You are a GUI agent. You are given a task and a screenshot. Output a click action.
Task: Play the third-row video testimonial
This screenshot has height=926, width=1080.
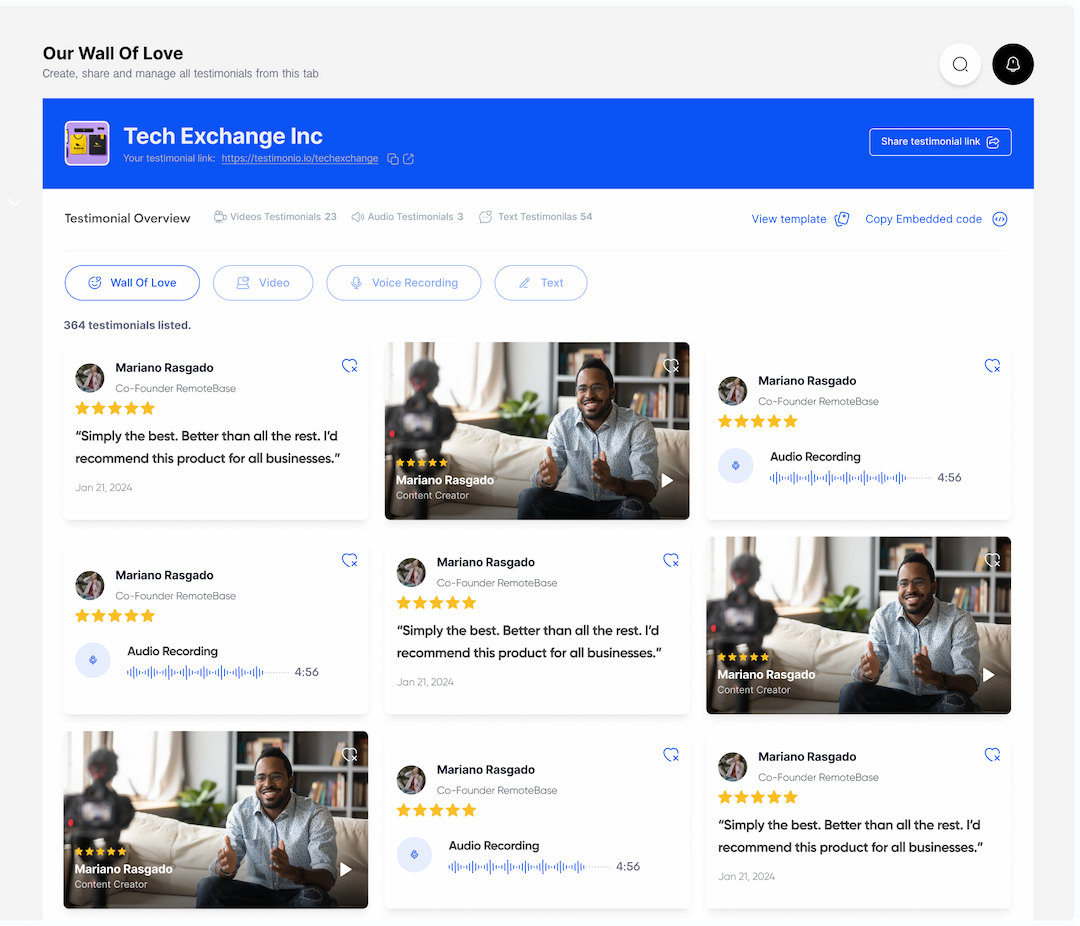(x=346, y=870)
